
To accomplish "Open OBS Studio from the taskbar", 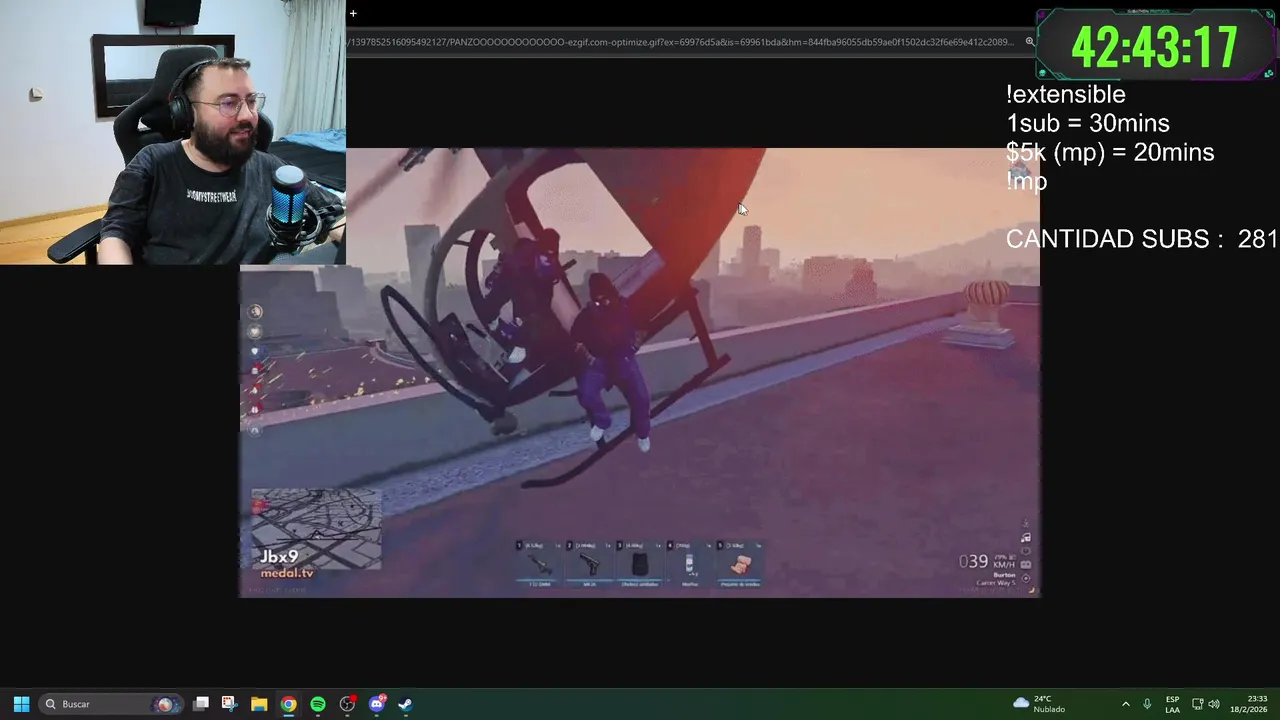I will pyautogui.click(x=347, y=704).
